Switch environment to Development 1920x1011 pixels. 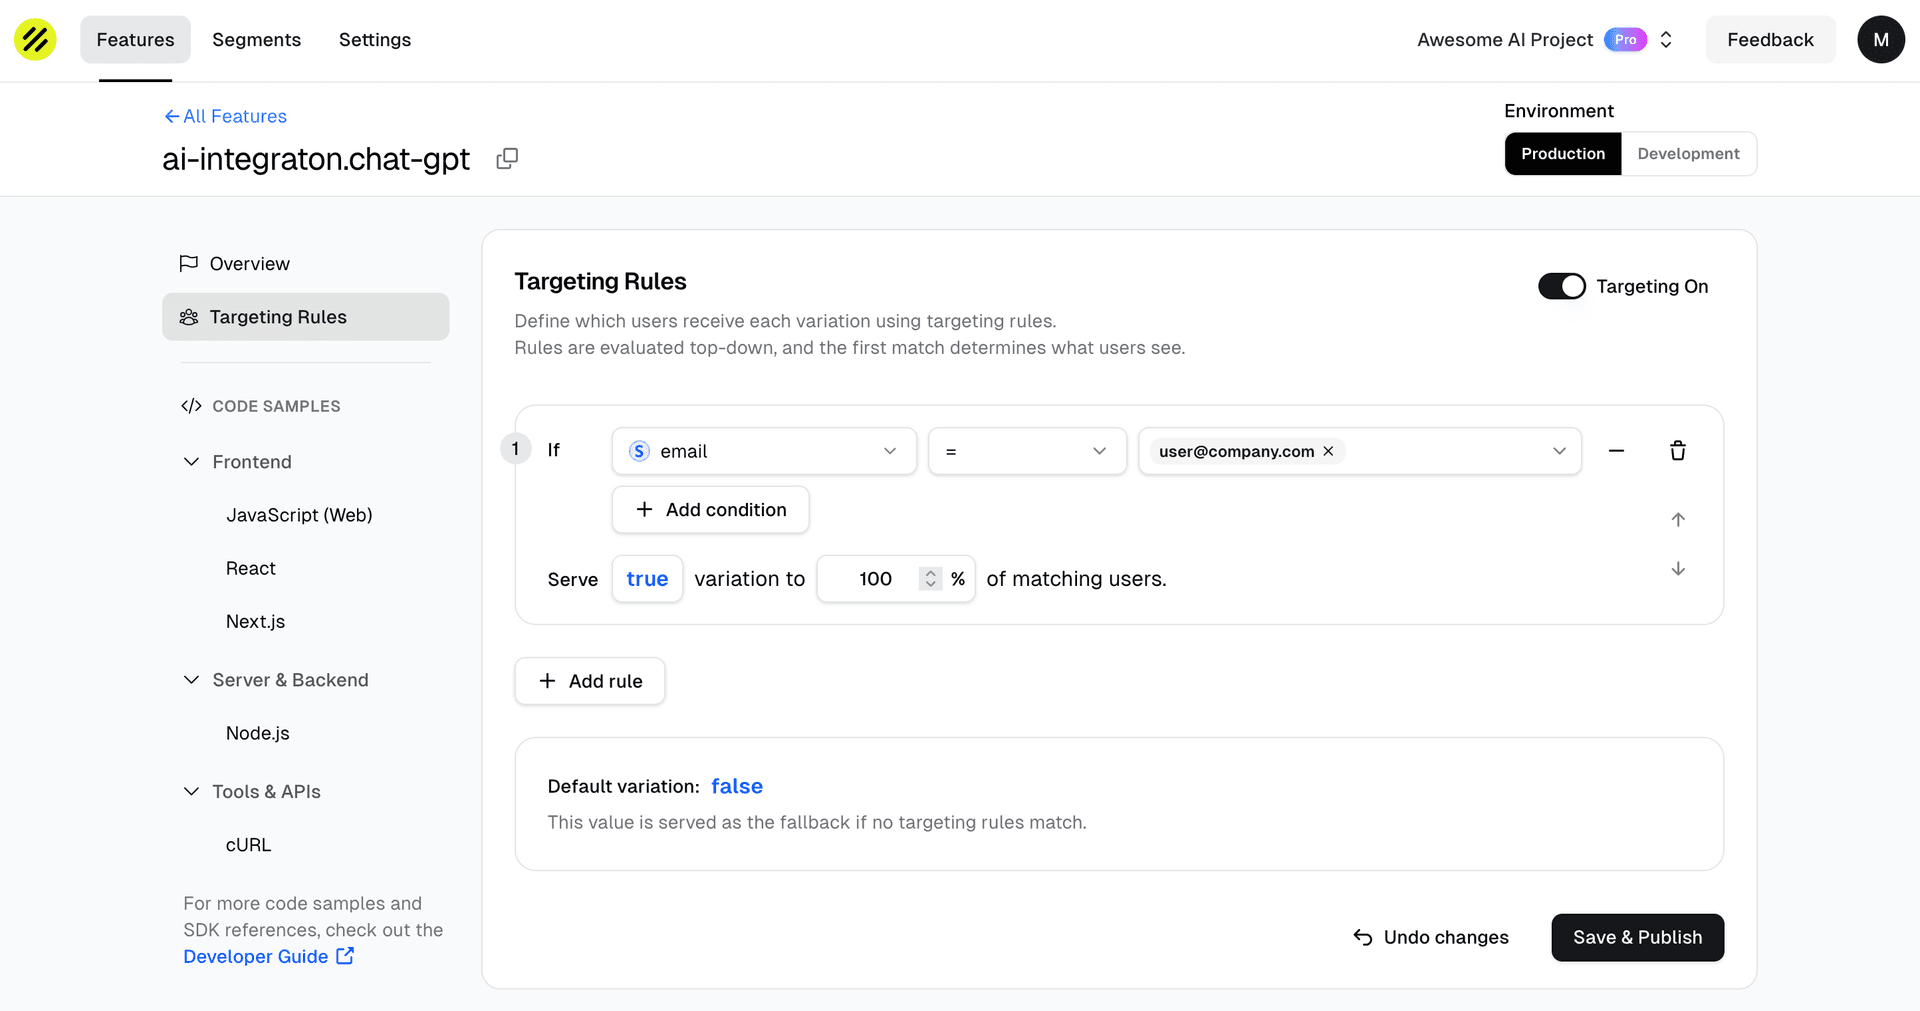pyautogui.click(x=1687, y=154)
